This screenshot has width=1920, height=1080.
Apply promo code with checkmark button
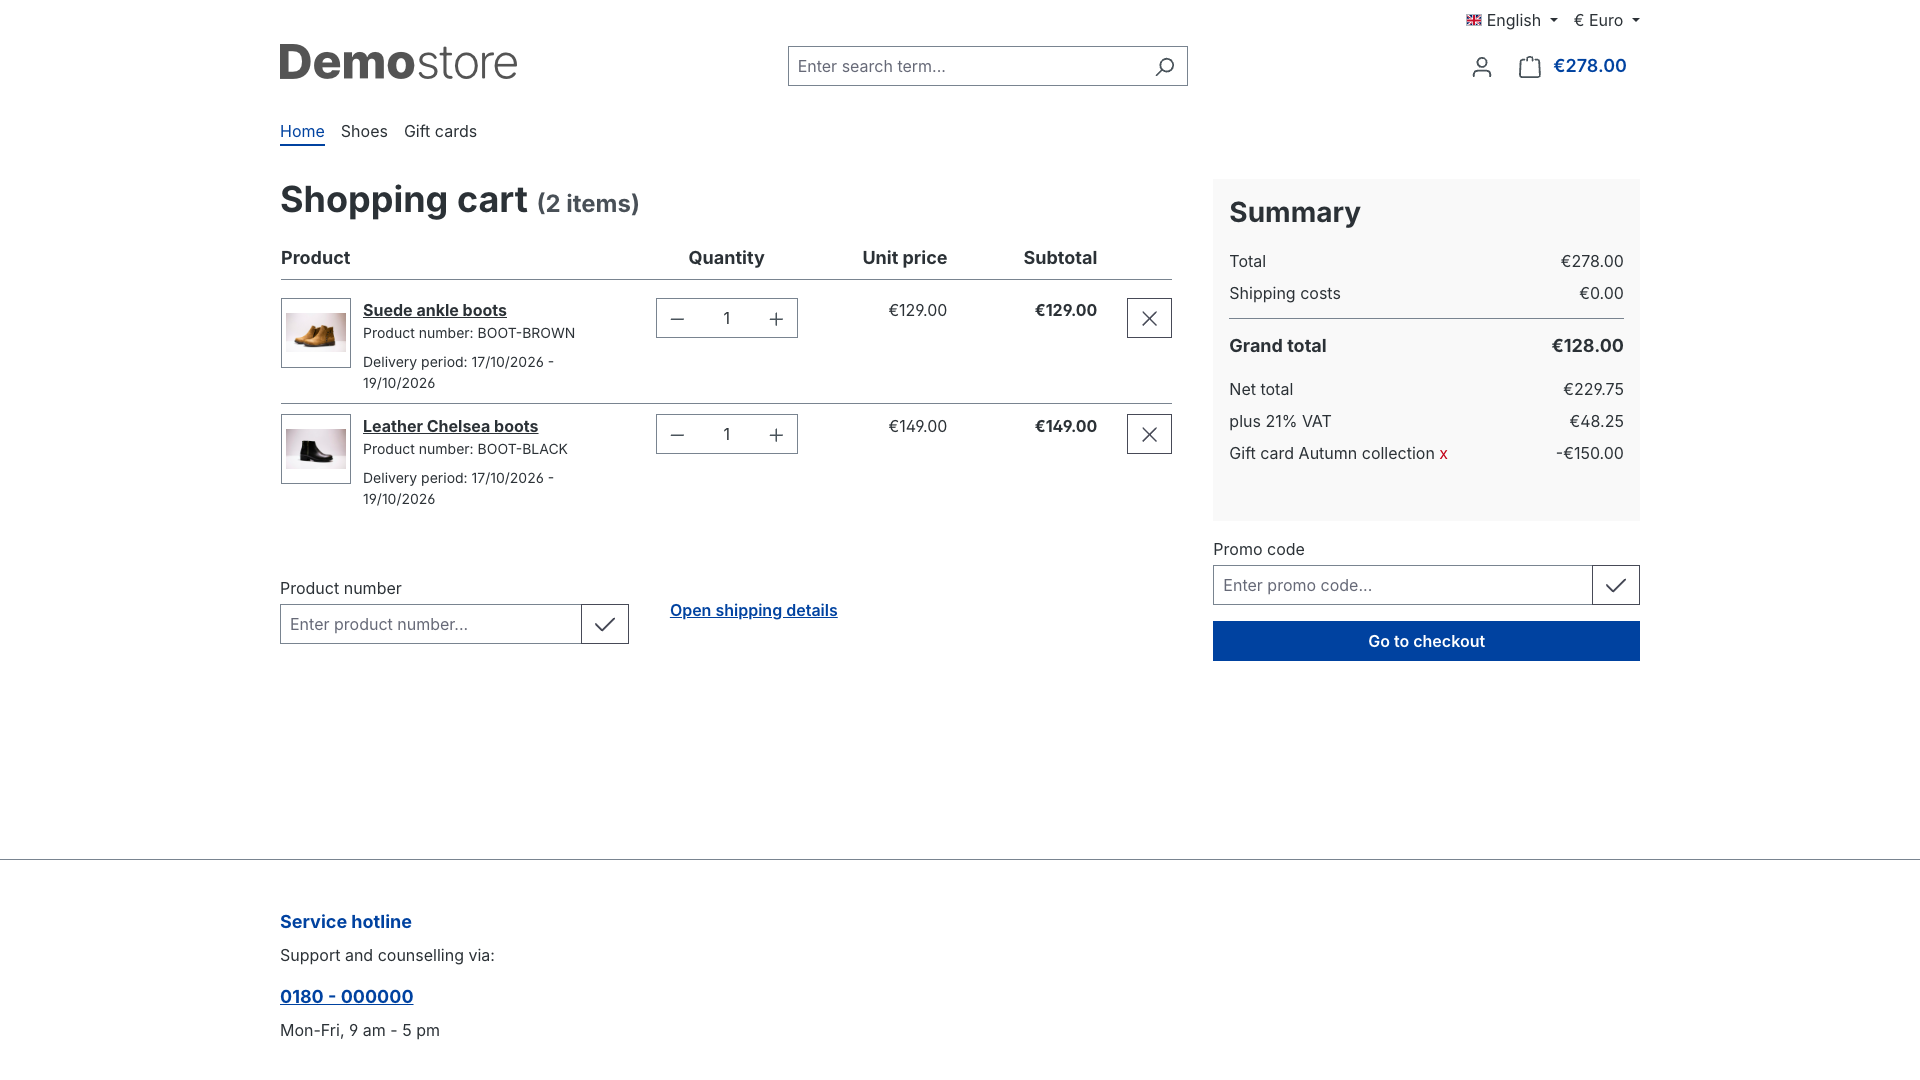[1616, 585]
